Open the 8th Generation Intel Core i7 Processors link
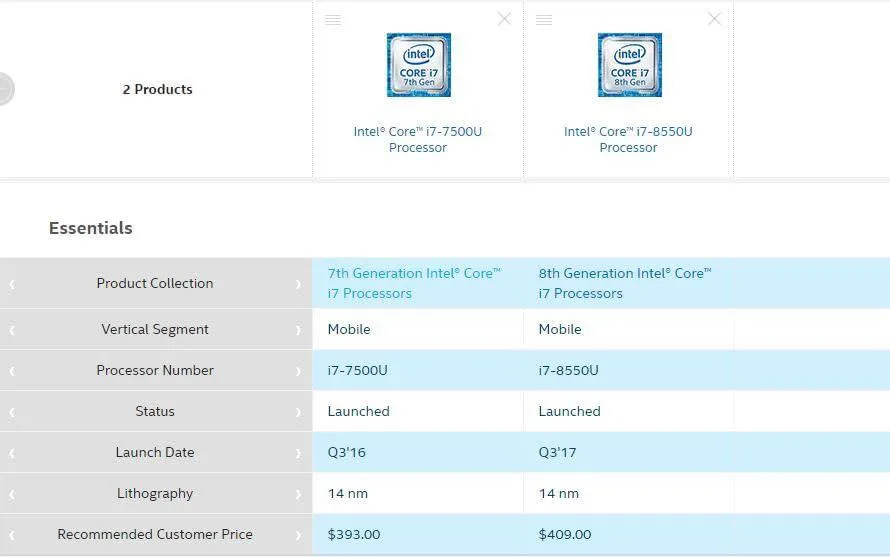Screen dimensions: 890x557 (625, 283)
